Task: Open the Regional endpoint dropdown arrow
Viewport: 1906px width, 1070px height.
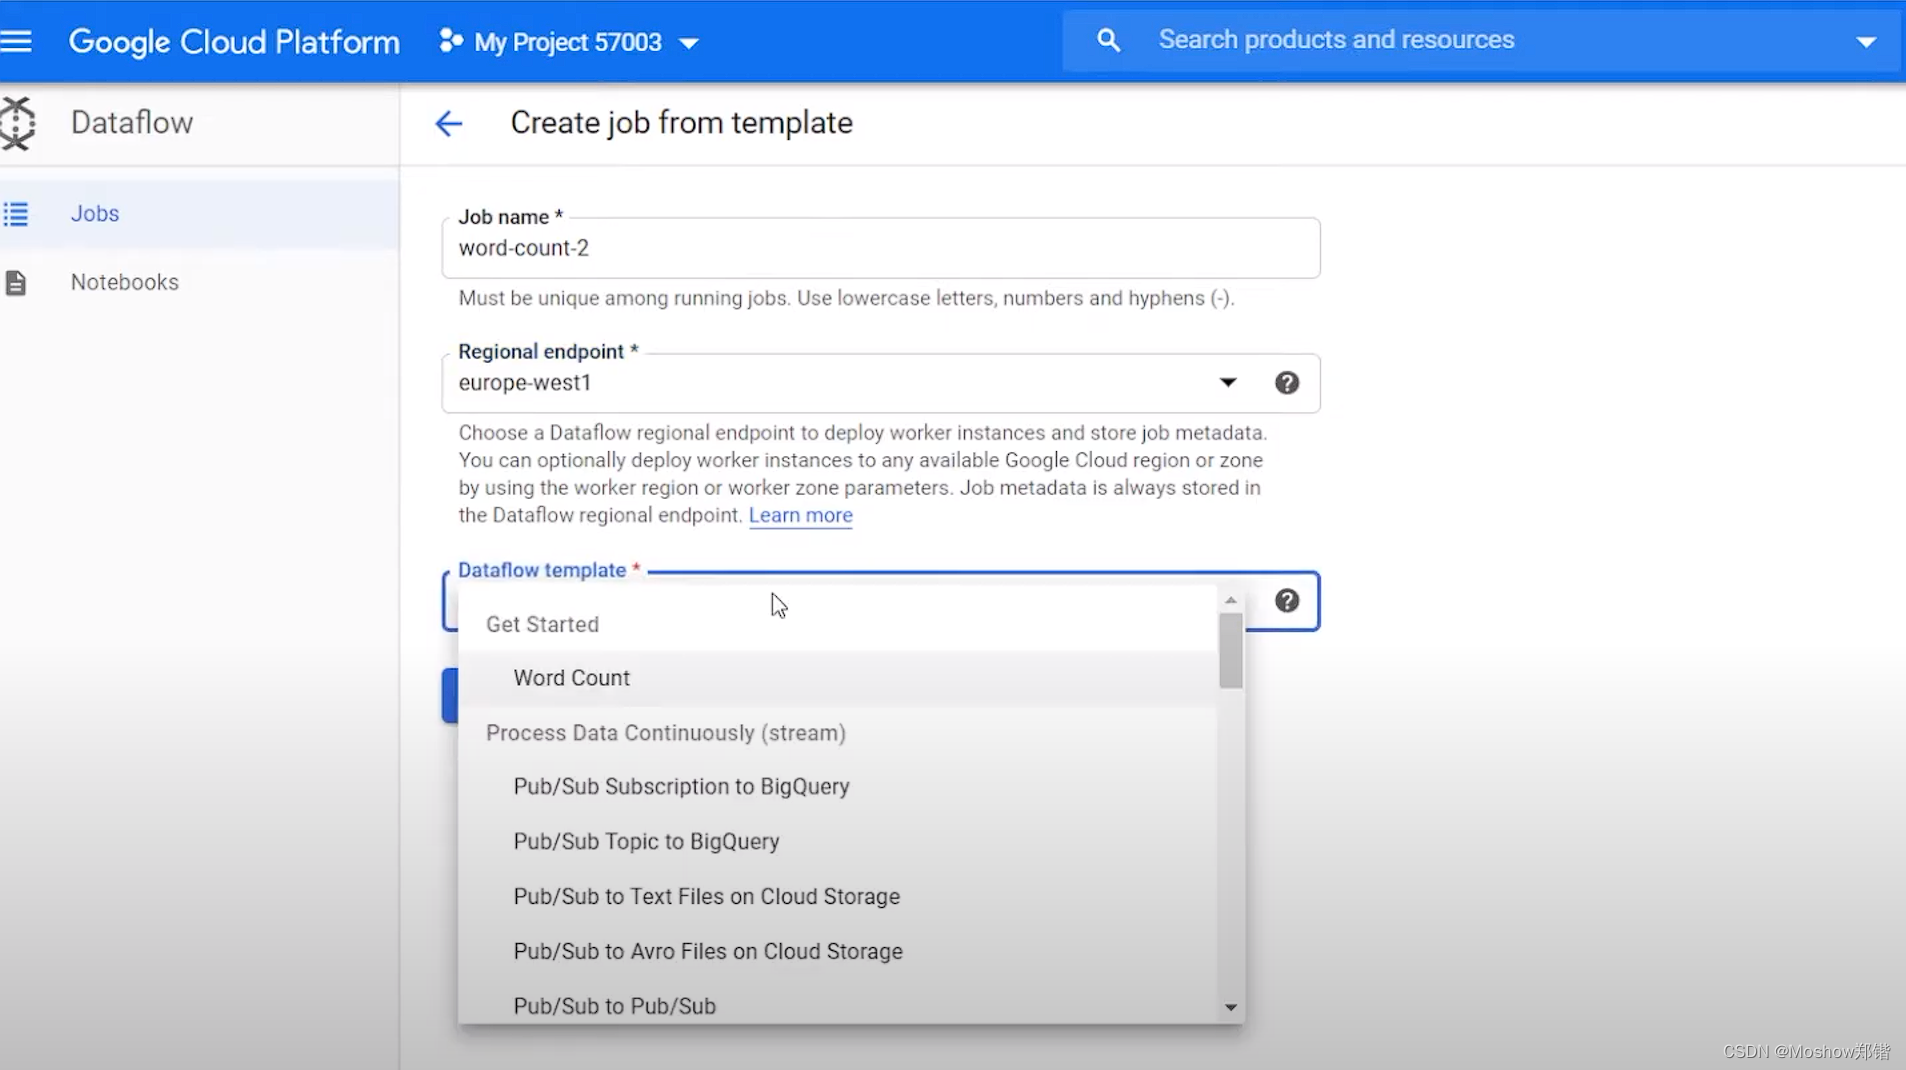Action: pyautogui.click(x=1227, y=383)
